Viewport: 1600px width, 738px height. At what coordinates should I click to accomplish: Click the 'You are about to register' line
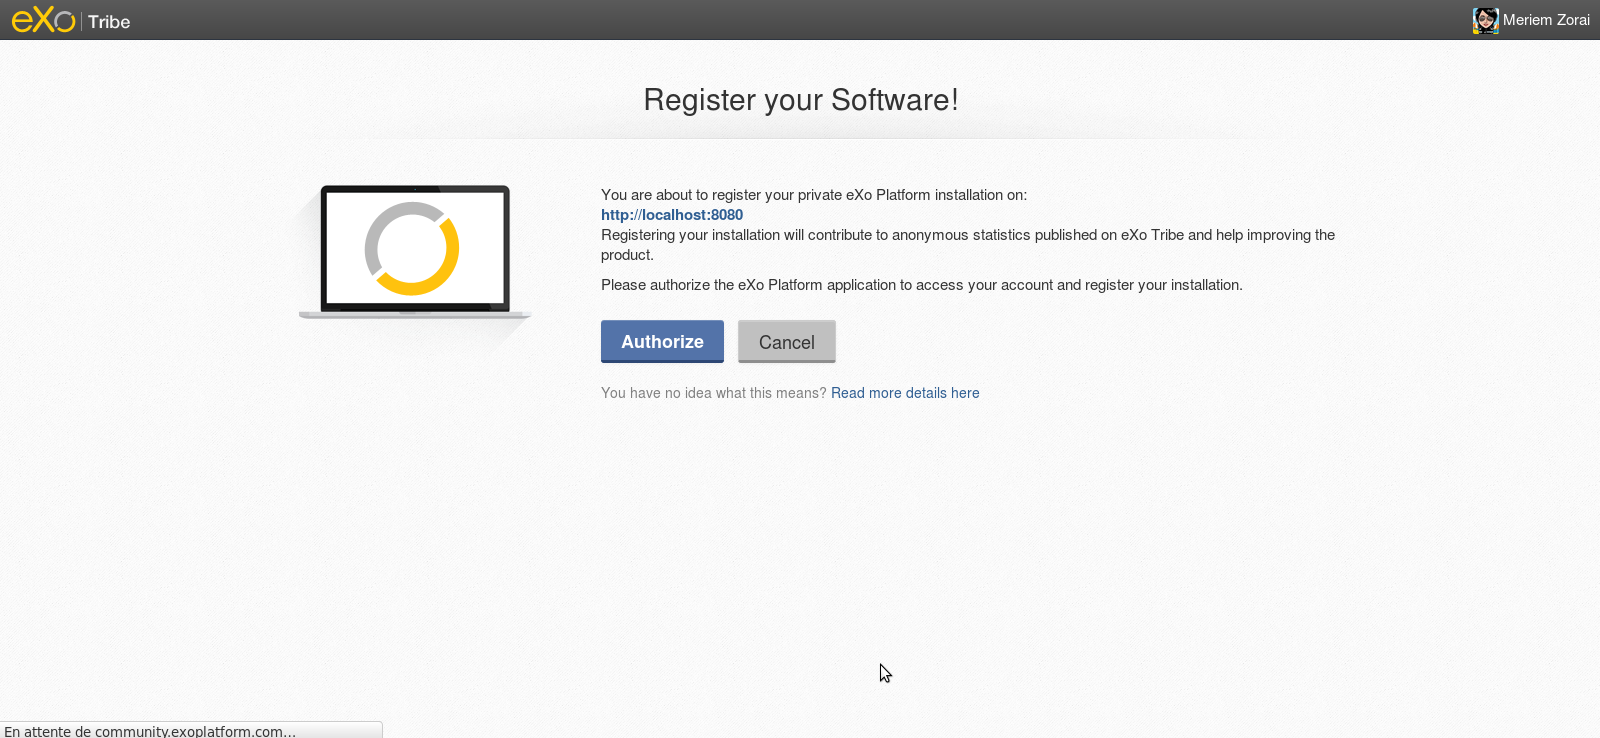814,195
